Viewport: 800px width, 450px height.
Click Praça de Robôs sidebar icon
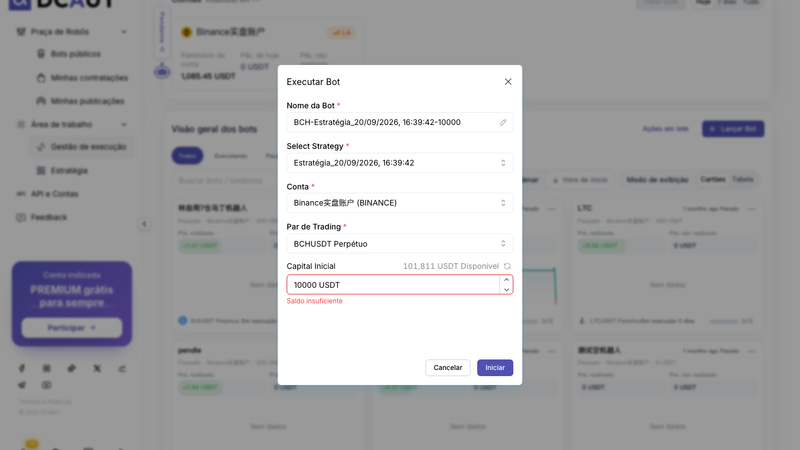point(21,32)
